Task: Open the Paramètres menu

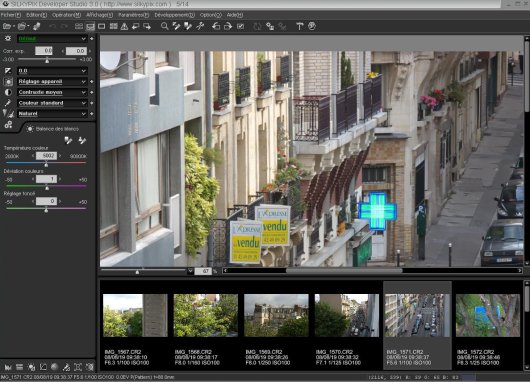Action: coord(134,15)
